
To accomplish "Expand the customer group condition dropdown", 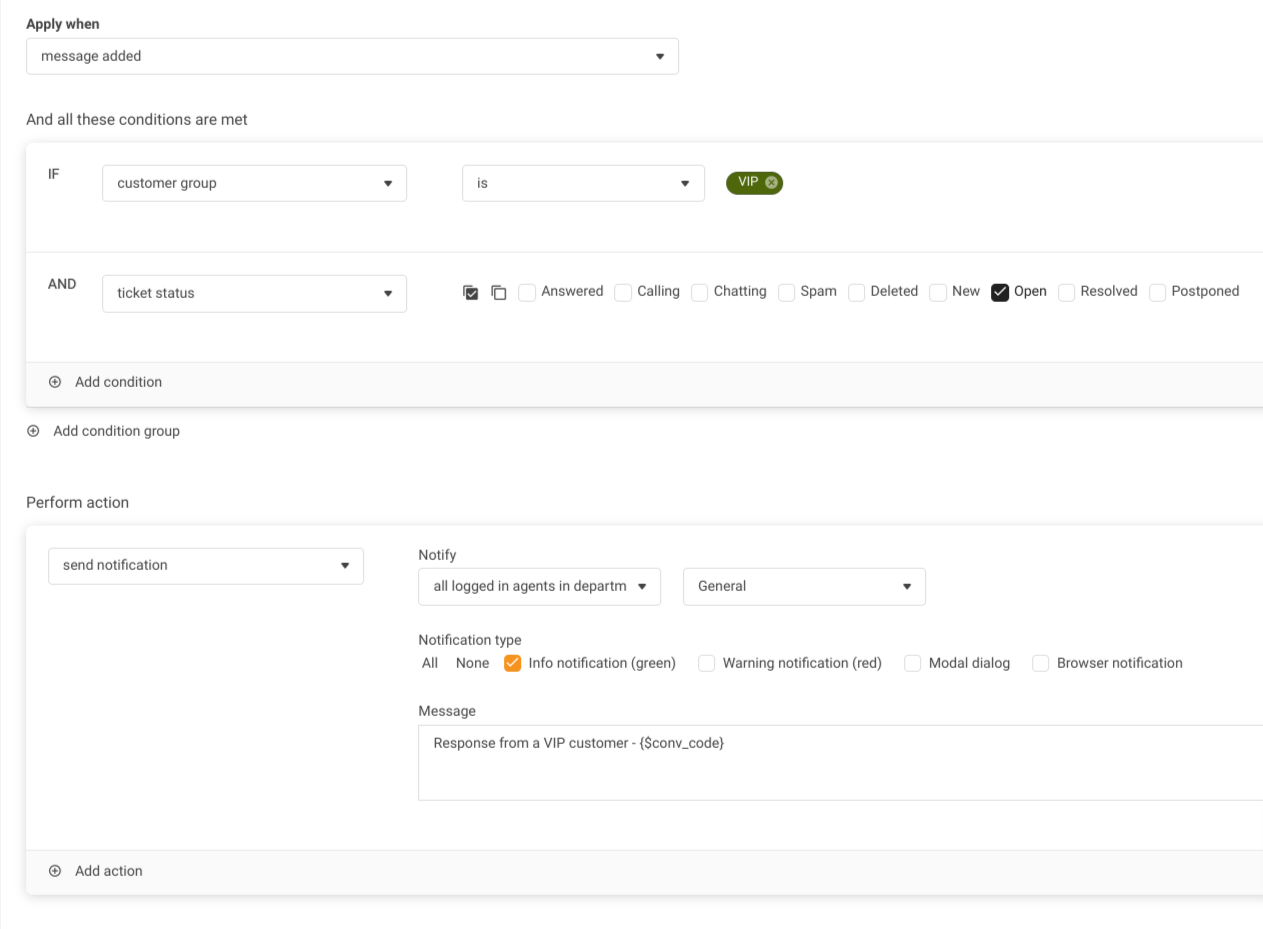I will (254, 183).
